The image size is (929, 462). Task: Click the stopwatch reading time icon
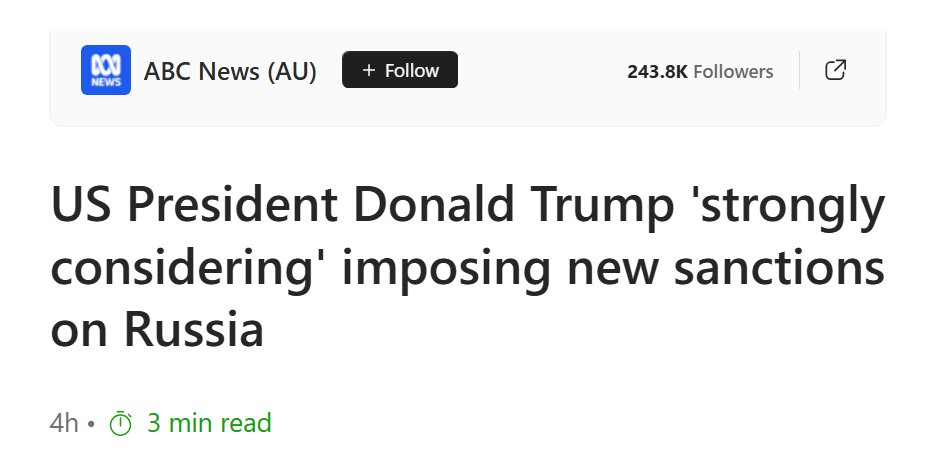(121, 424)
